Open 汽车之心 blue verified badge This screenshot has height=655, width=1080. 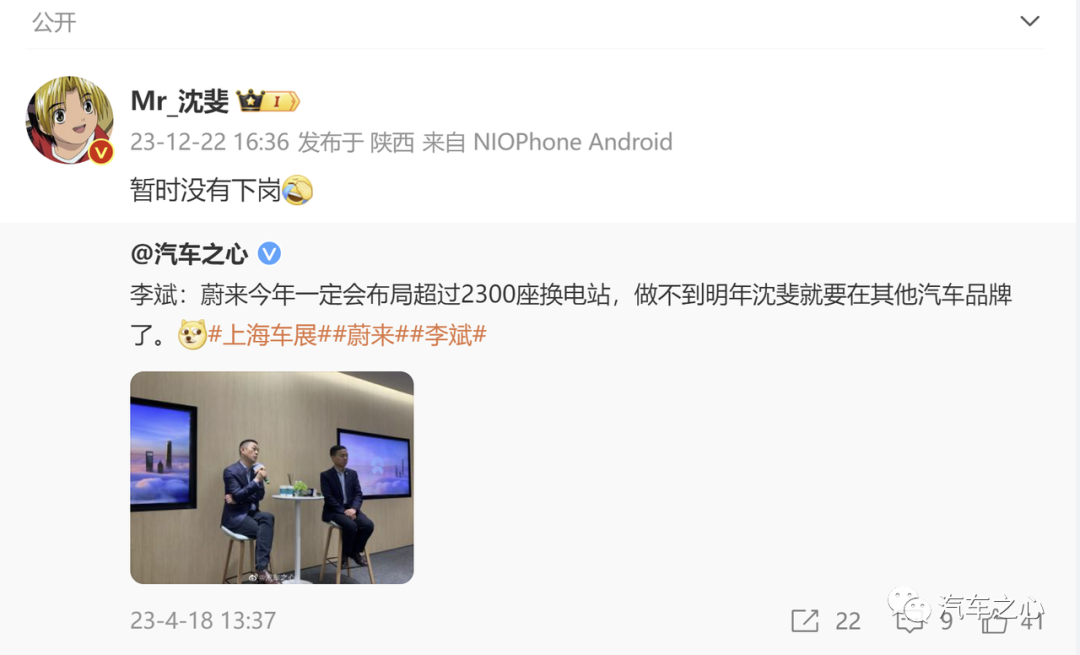coord(269,253)
